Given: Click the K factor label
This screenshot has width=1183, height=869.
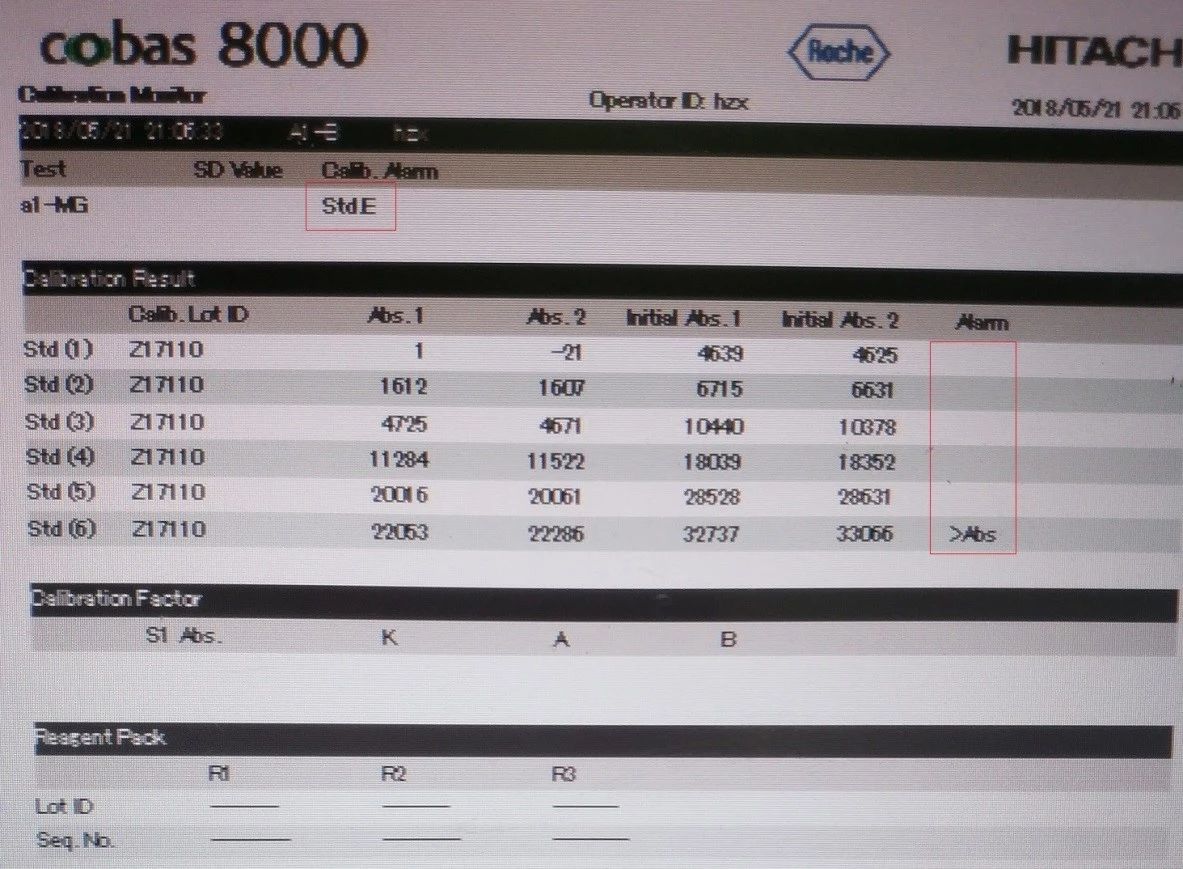Looking at the screenshot, I should [x=389, y=637].
